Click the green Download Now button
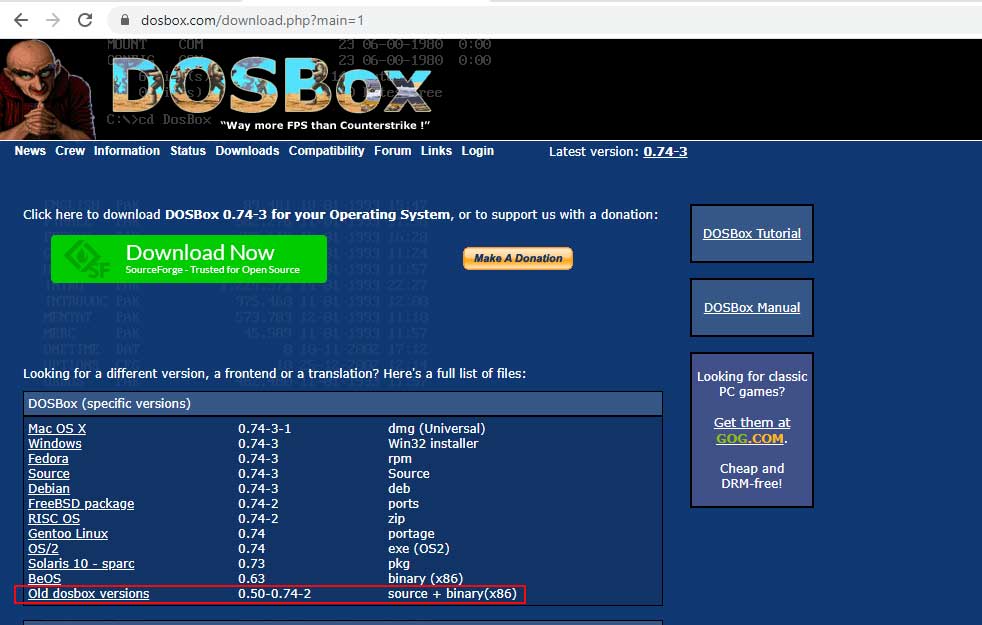This screenshot has height=625, width=982. click(189, 259)
